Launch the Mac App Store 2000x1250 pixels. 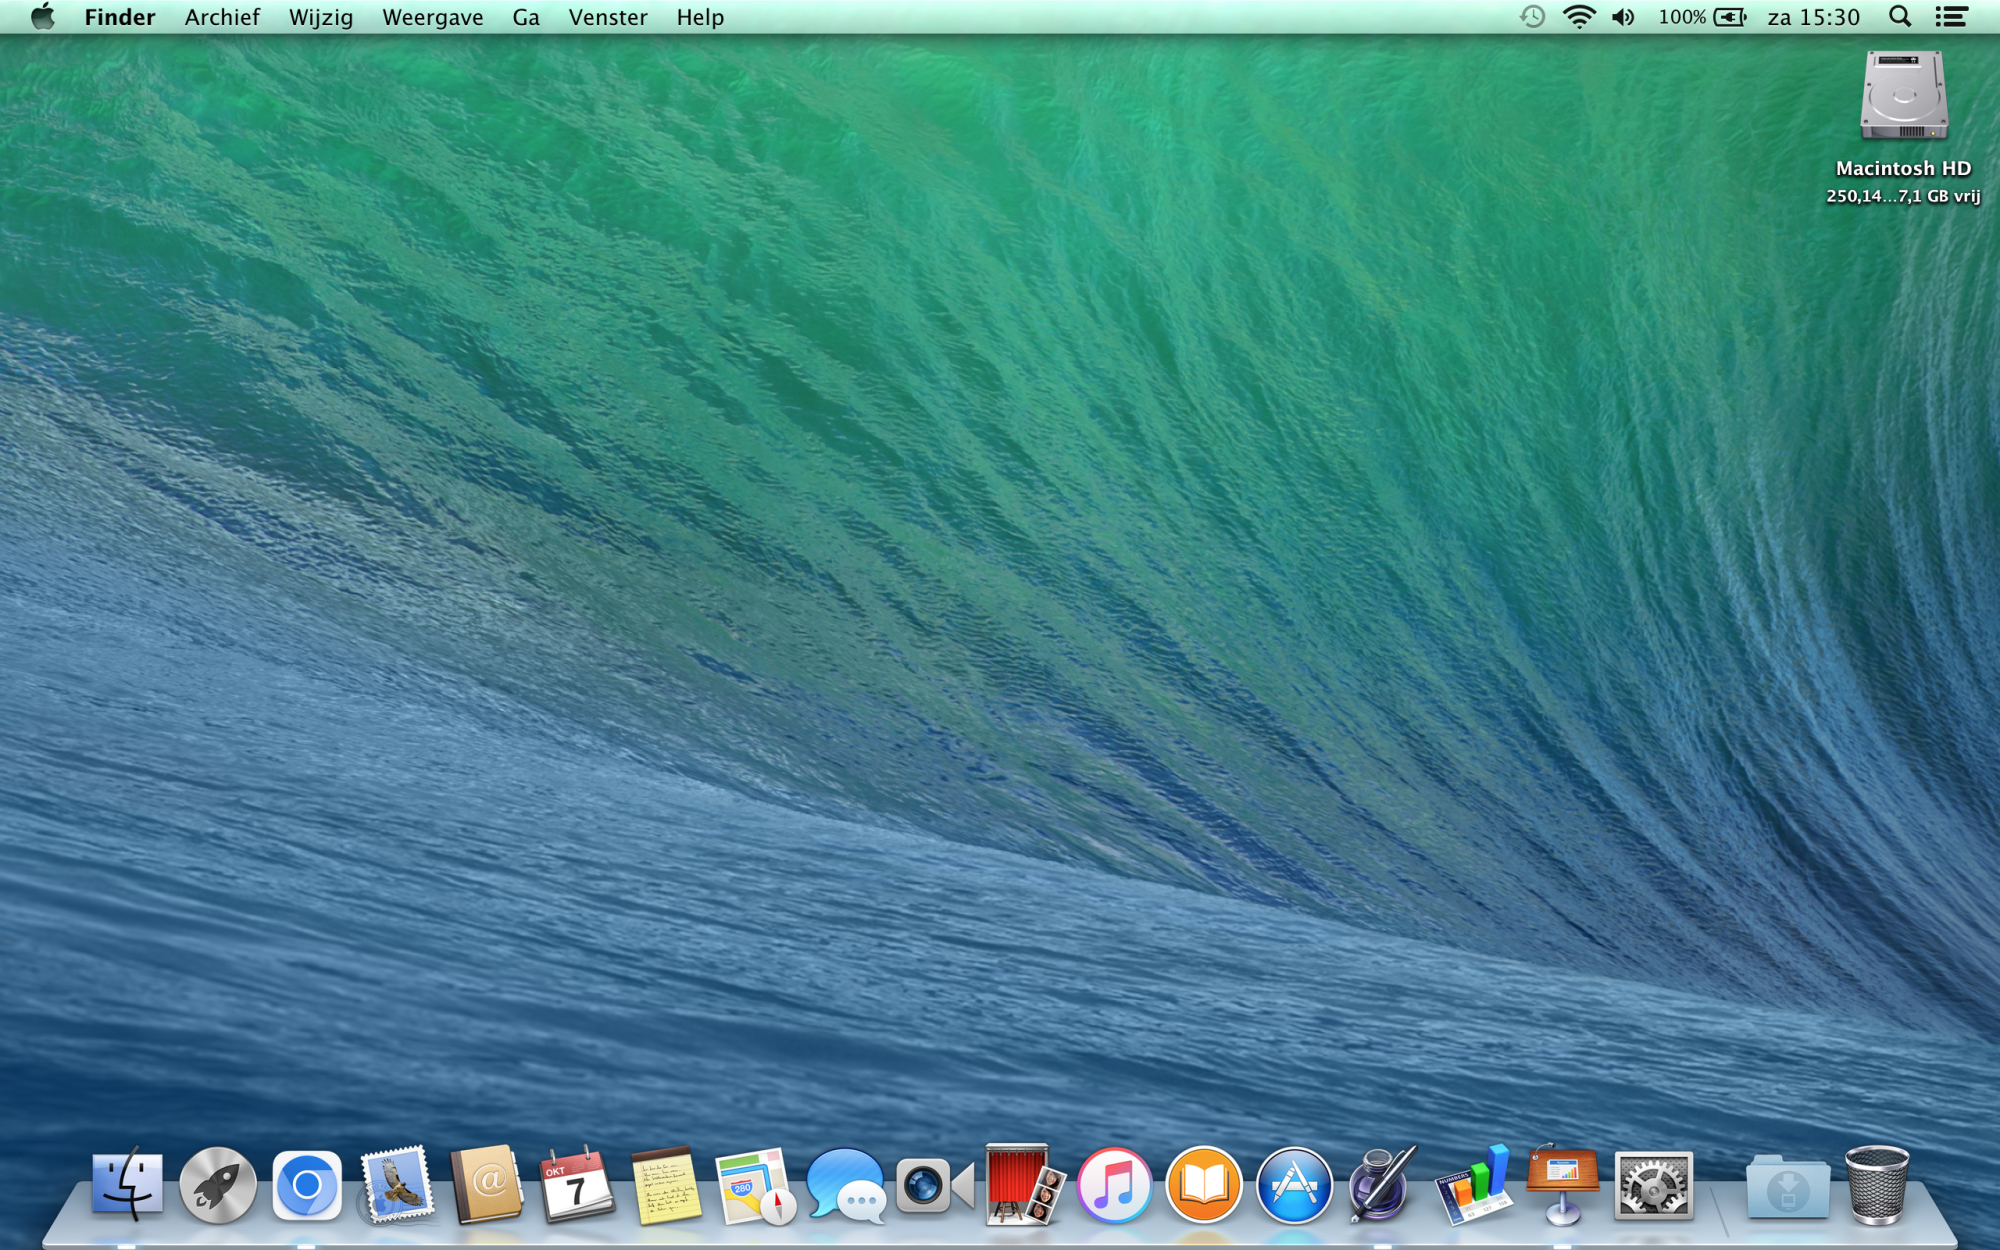(1294, 1186)
